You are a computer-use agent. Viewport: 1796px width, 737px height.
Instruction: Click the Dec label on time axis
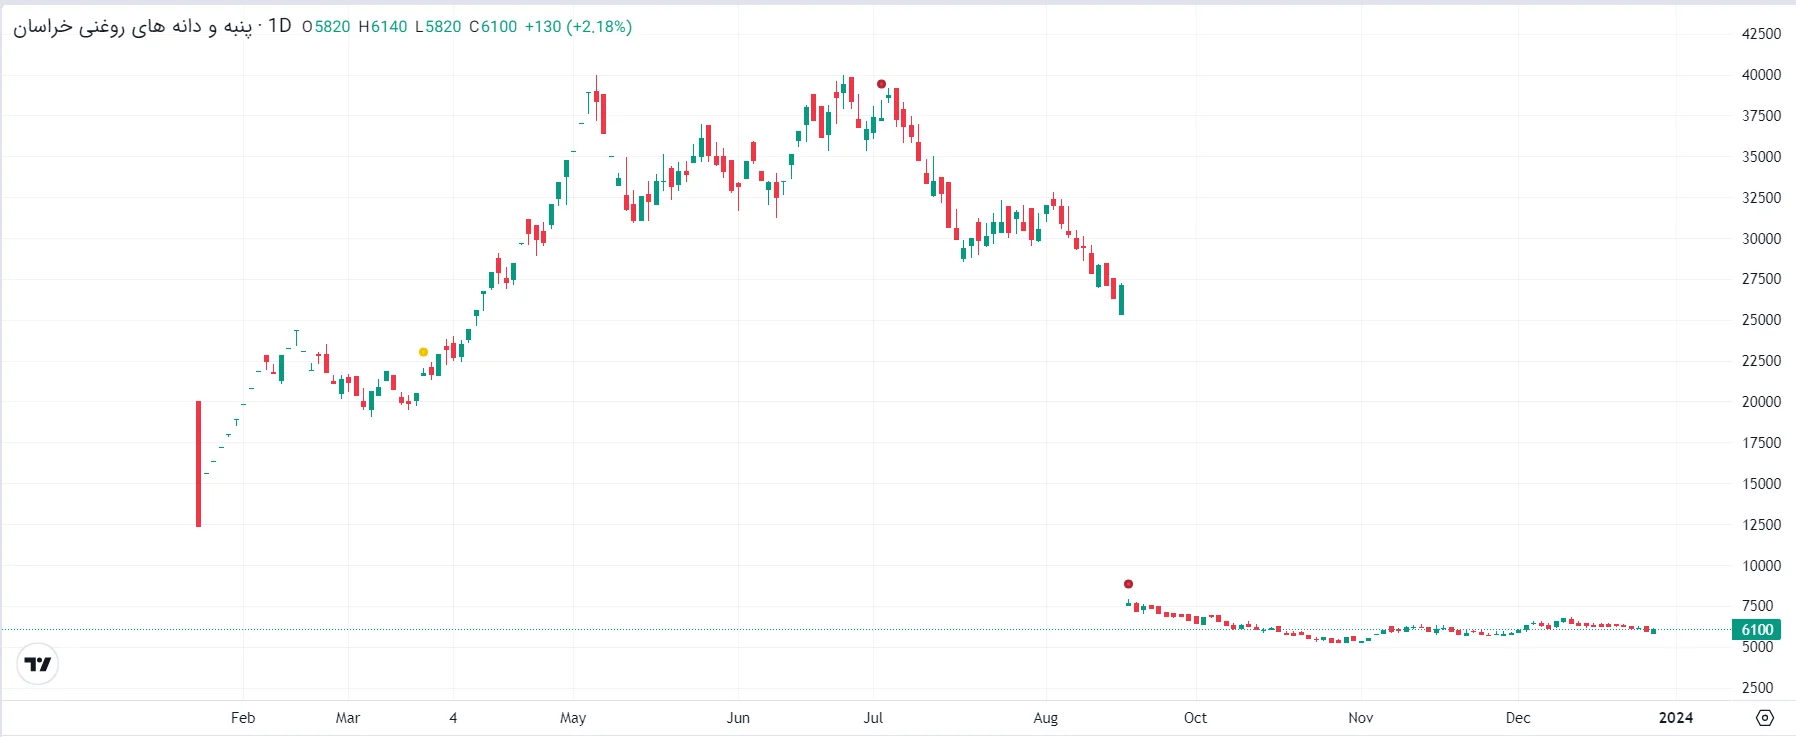pos(1518,718)
